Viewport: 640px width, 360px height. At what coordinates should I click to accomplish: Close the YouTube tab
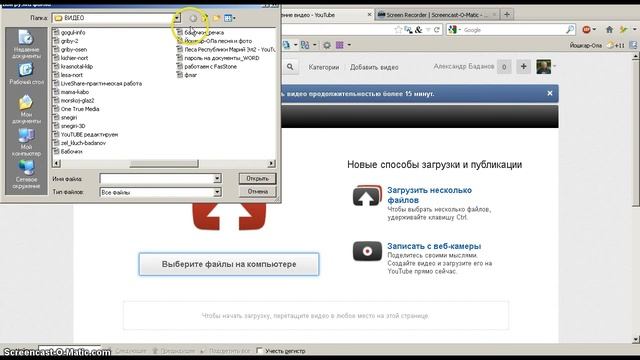click(x=369, y=15)
